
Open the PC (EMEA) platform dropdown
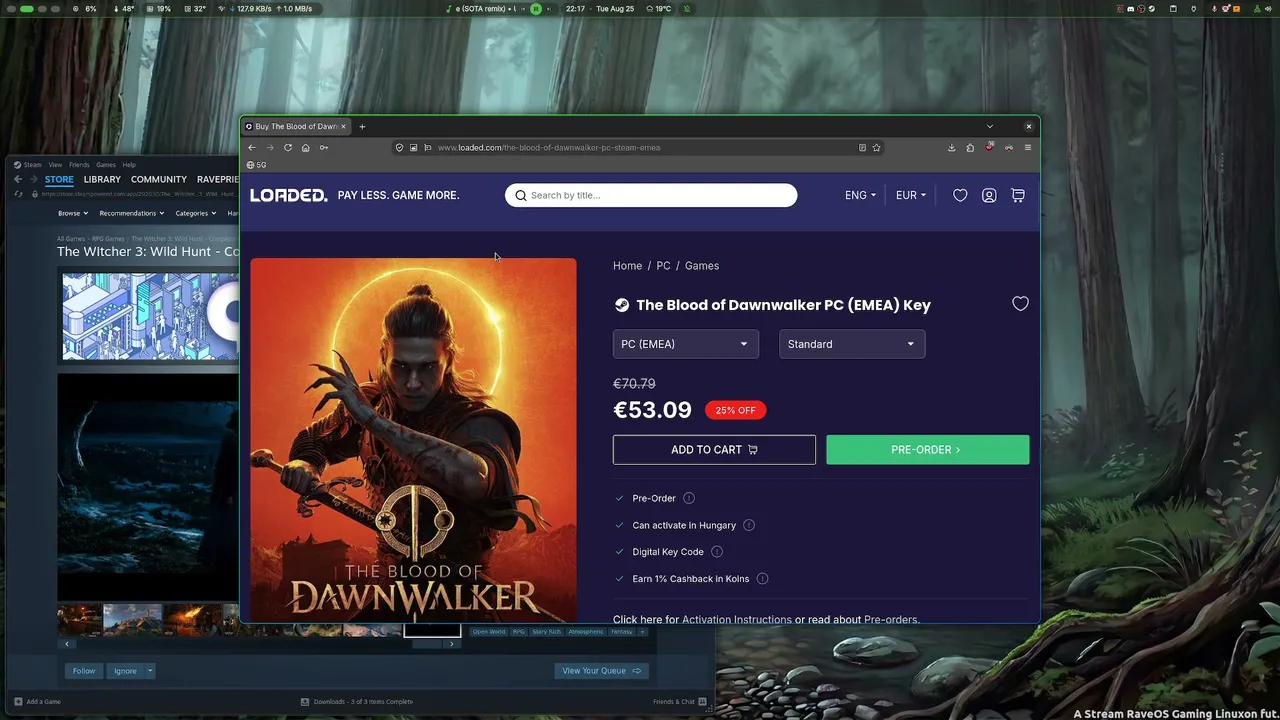[686, 344]
